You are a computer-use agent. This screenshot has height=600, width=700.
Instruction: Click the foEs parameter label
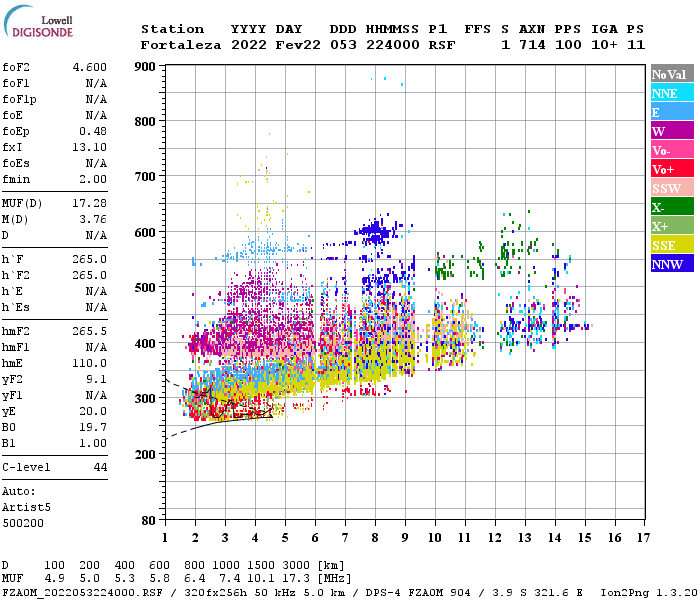click(16, 164)
